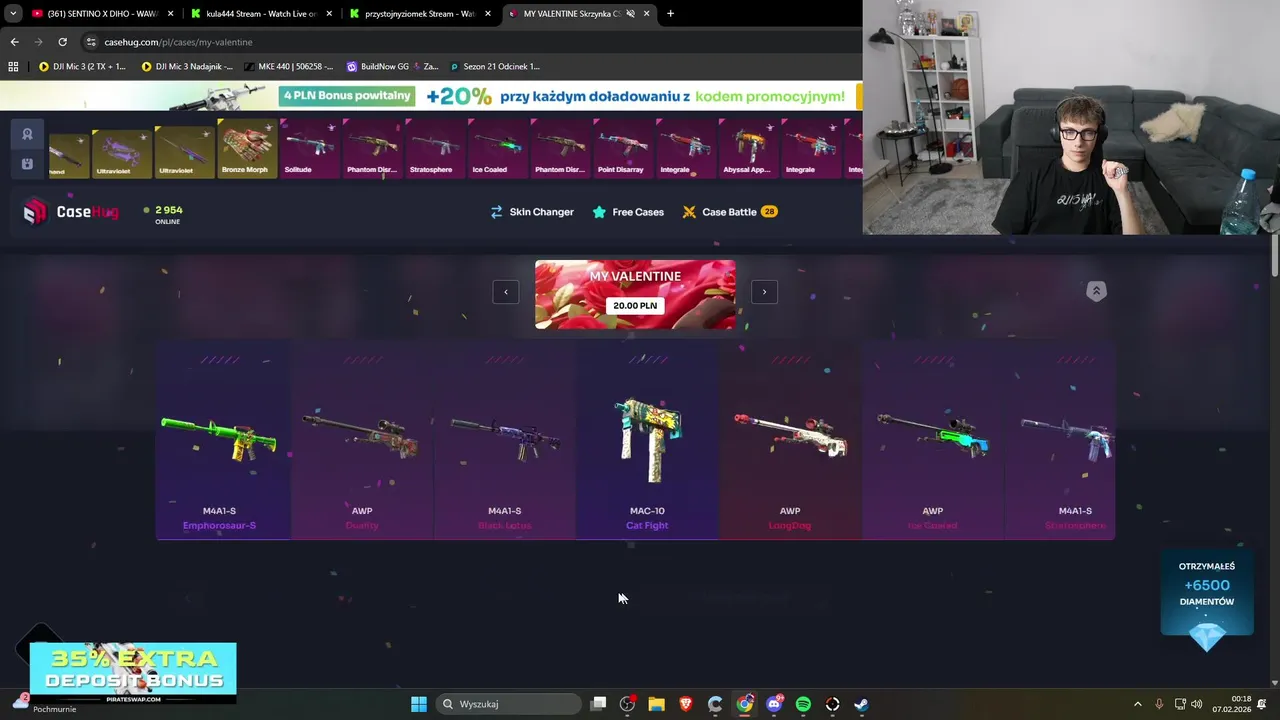Click the 20.00 PLN price label
The image size is (1280, 720).
[635, 305]
